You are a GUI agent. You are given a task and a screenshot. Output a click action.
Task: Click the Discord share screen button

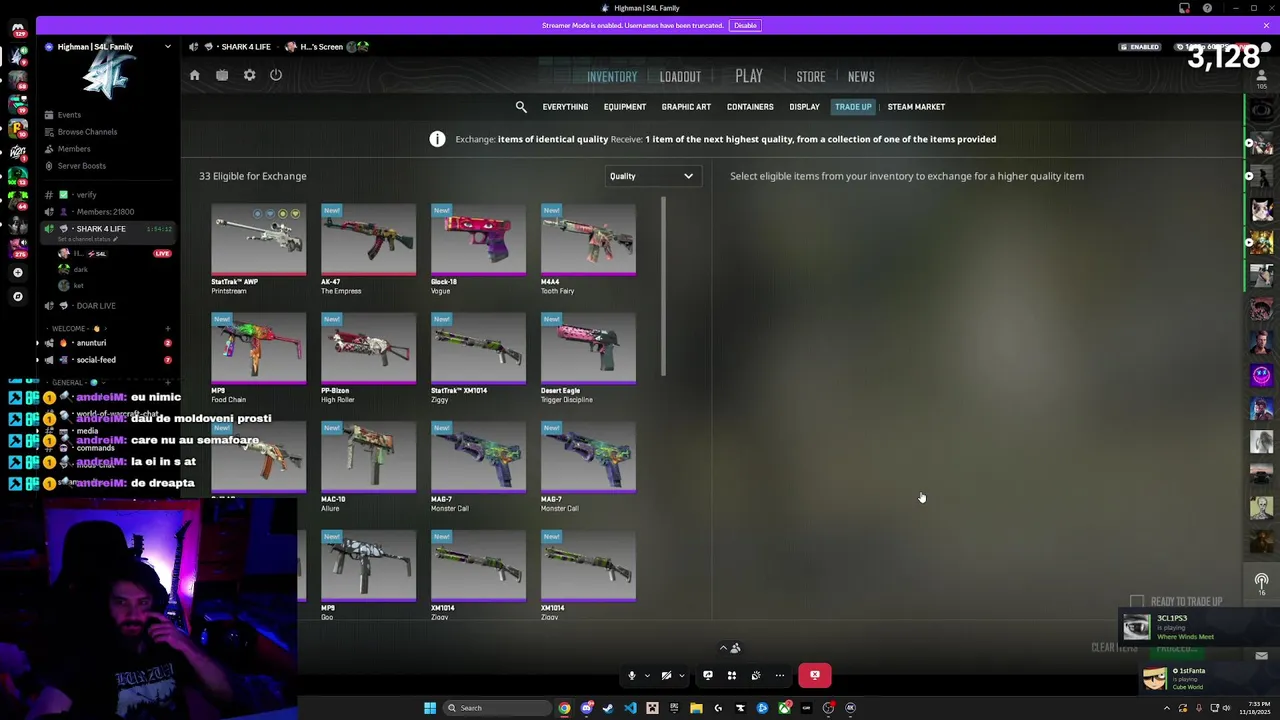click(708, 676)
